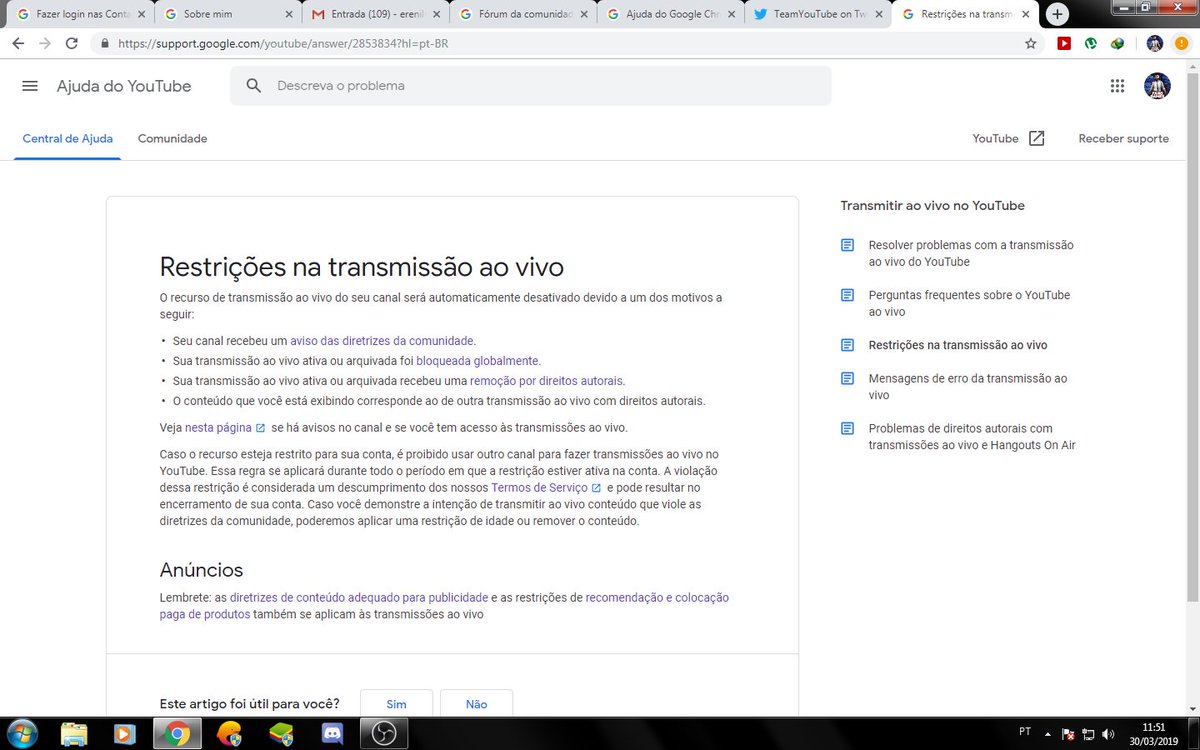Switch to the Fórum da comunidade tab
The height and width of the screenshot is (750, 1200).
522,15
